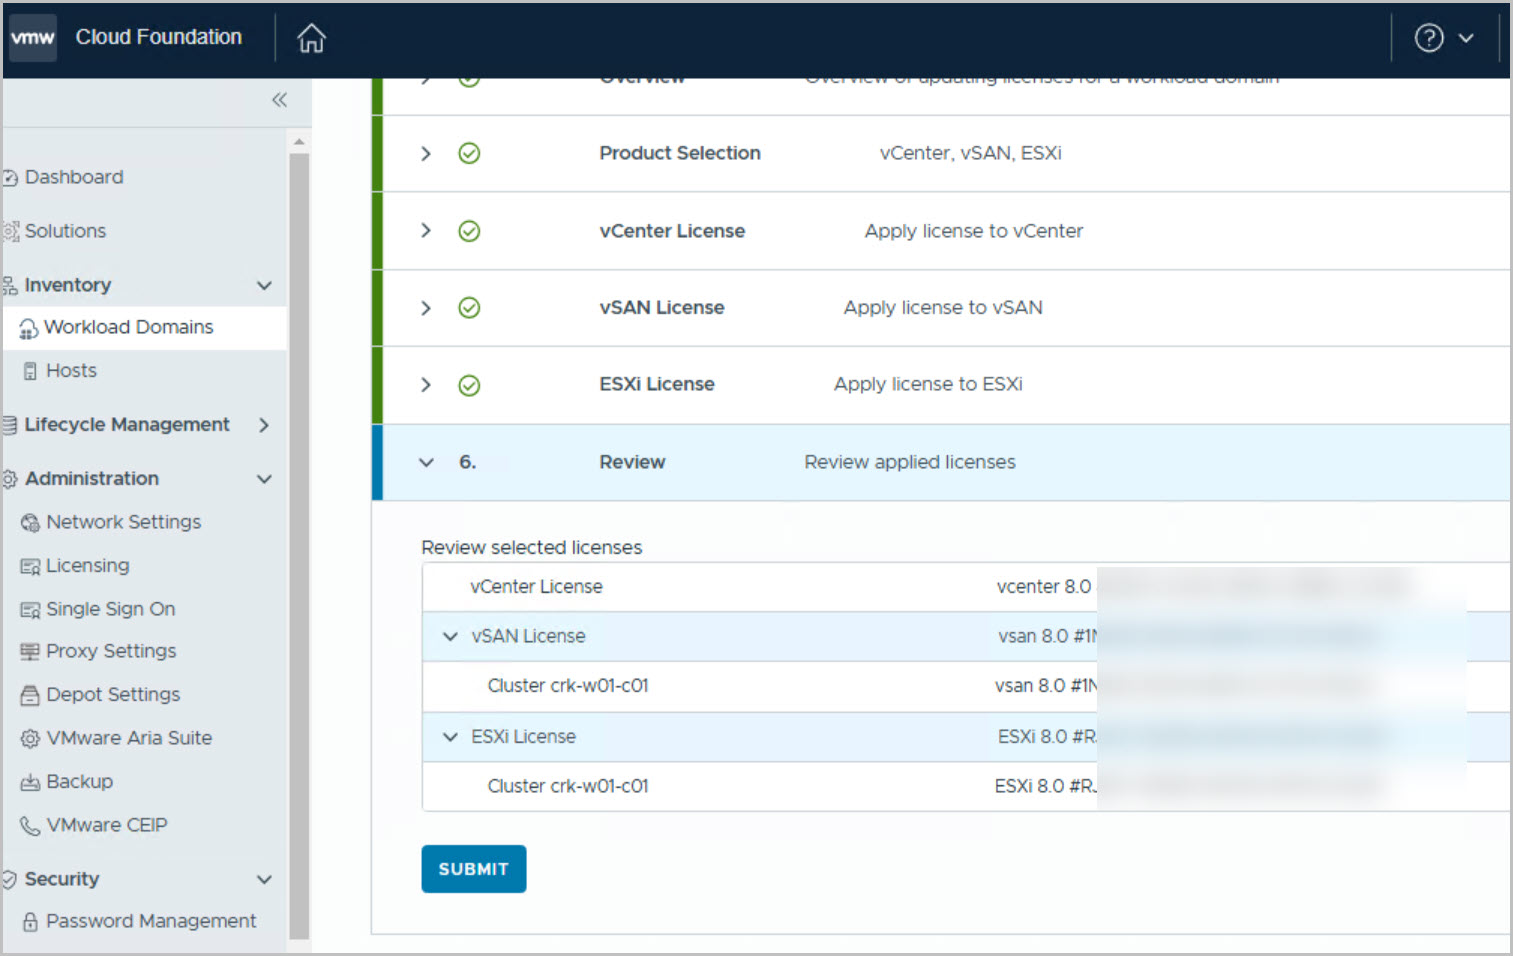Click the Password Management lock icon
This screenshot has width=1513, height=956.
pos(30,922)
